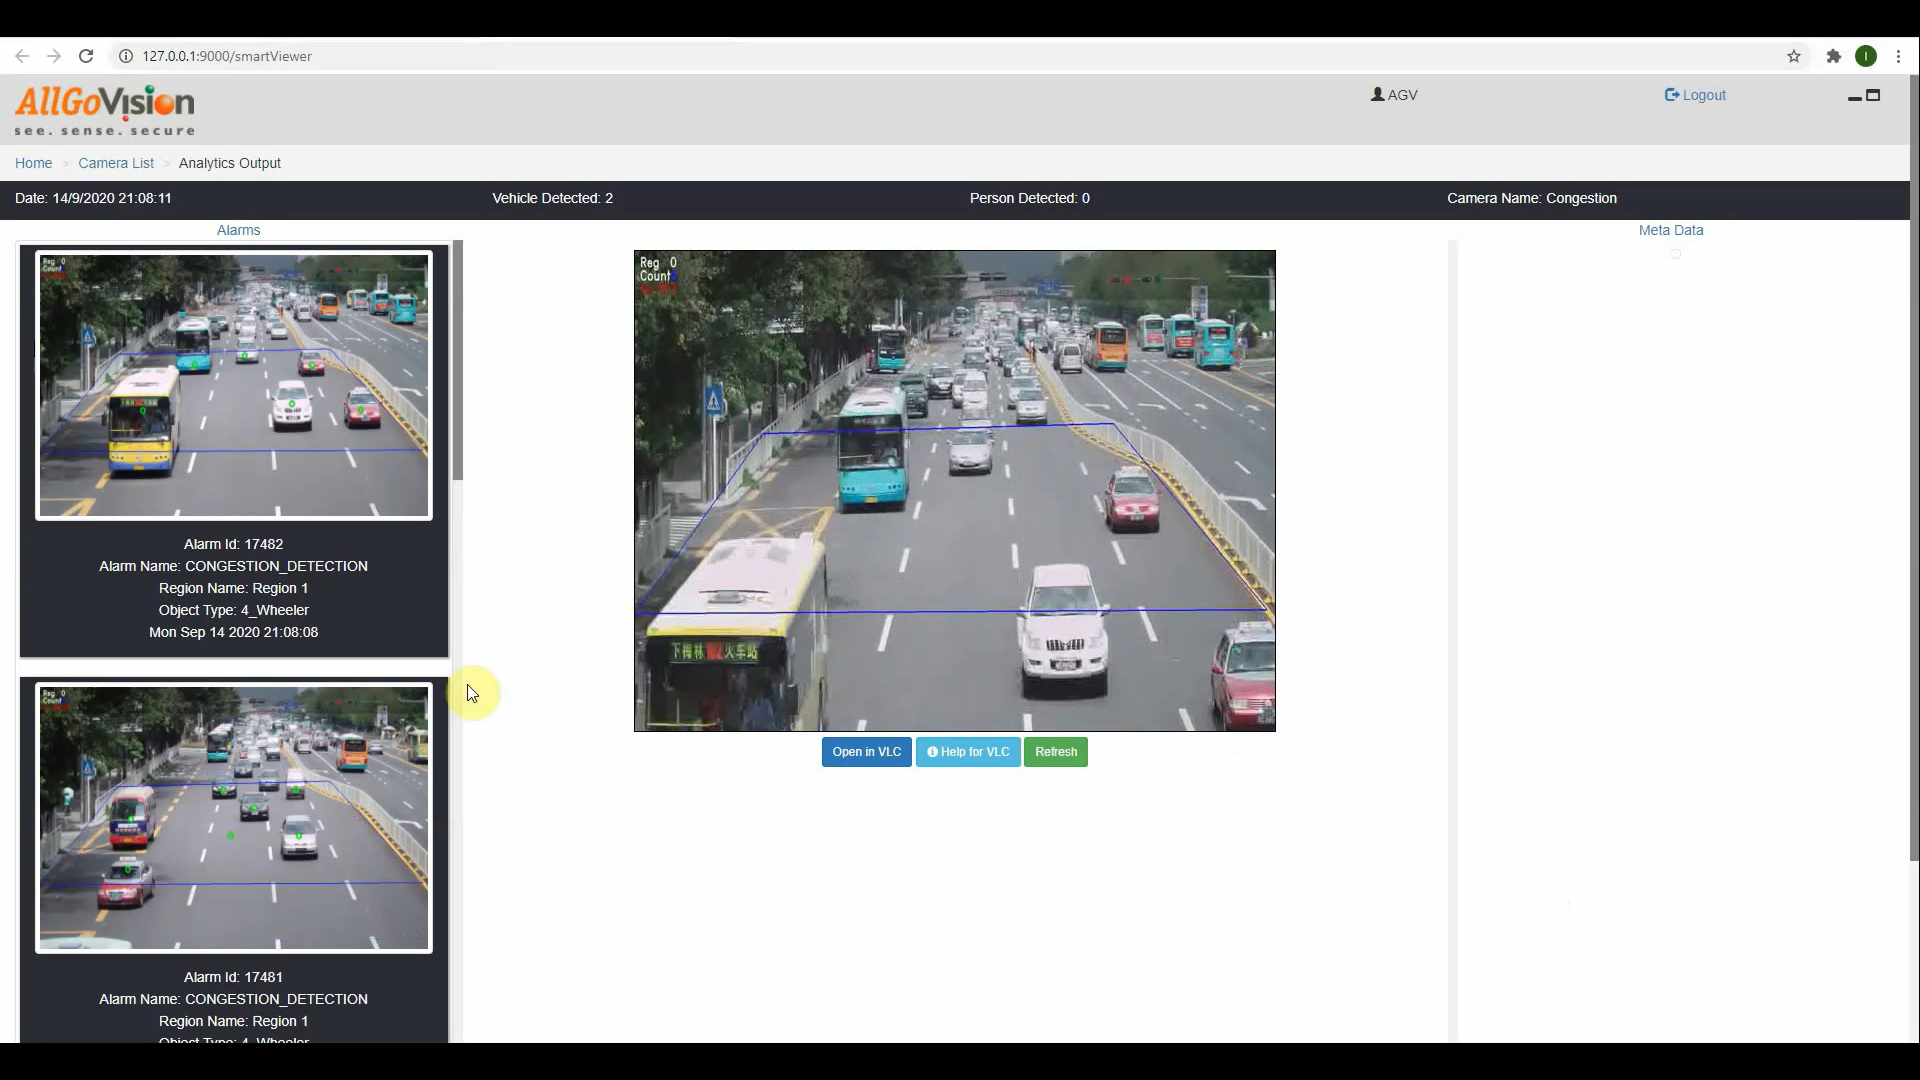Image resolution: width=1920 pixels, height=1080 pixels.
Task: Click the Meta Data panel heading
Action: pyautogui.click(x=1671, y=230)
